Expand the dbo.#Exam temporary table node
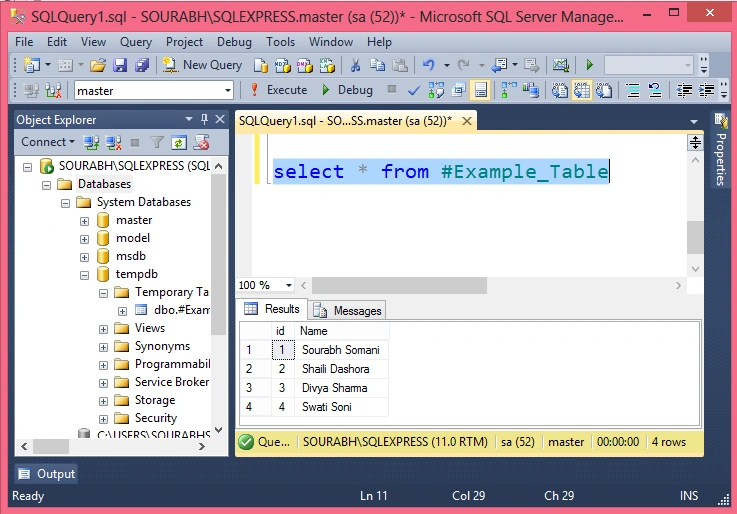Screen dimensions: 737x514 pos(122,311)
